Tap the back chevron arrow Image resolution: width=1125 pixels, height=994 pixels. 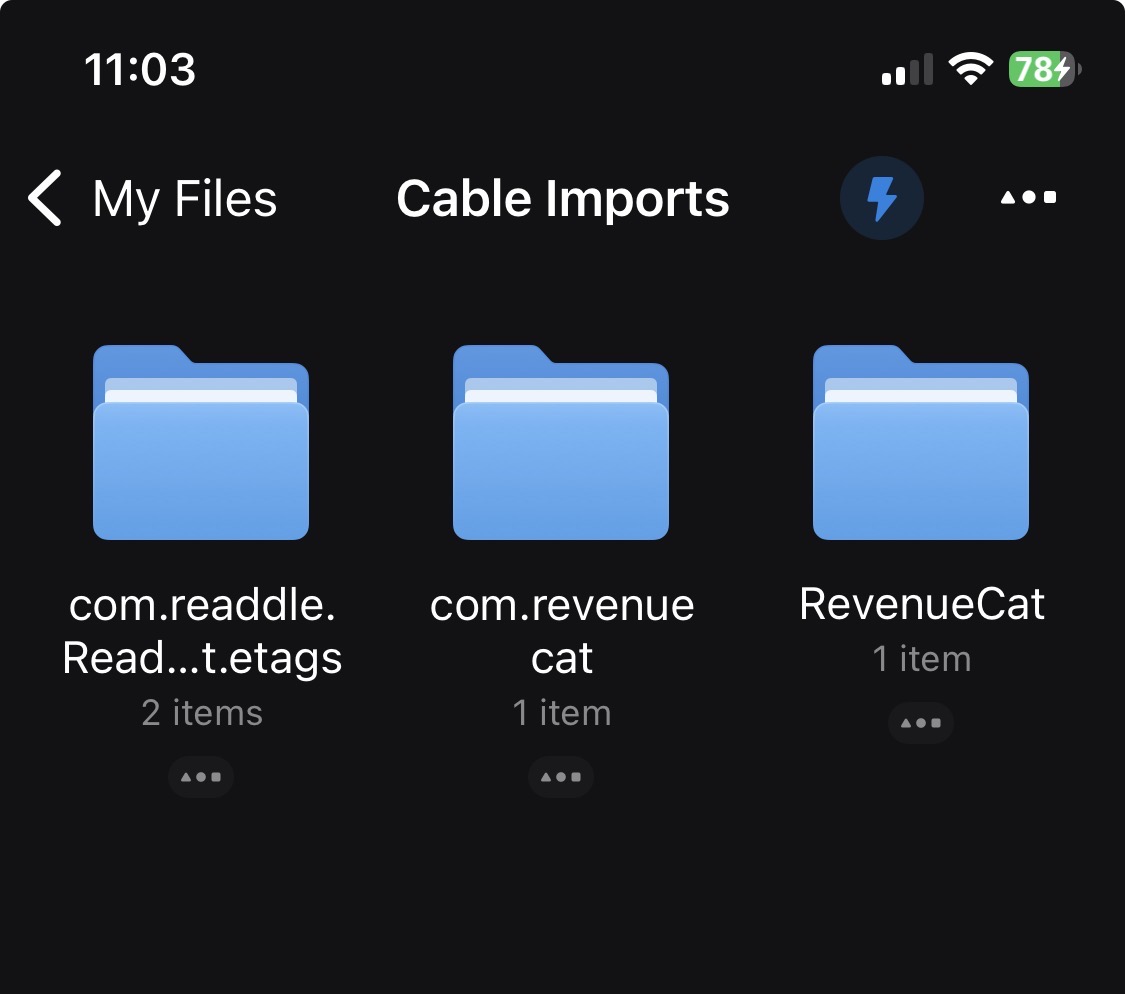pos(45,198)
